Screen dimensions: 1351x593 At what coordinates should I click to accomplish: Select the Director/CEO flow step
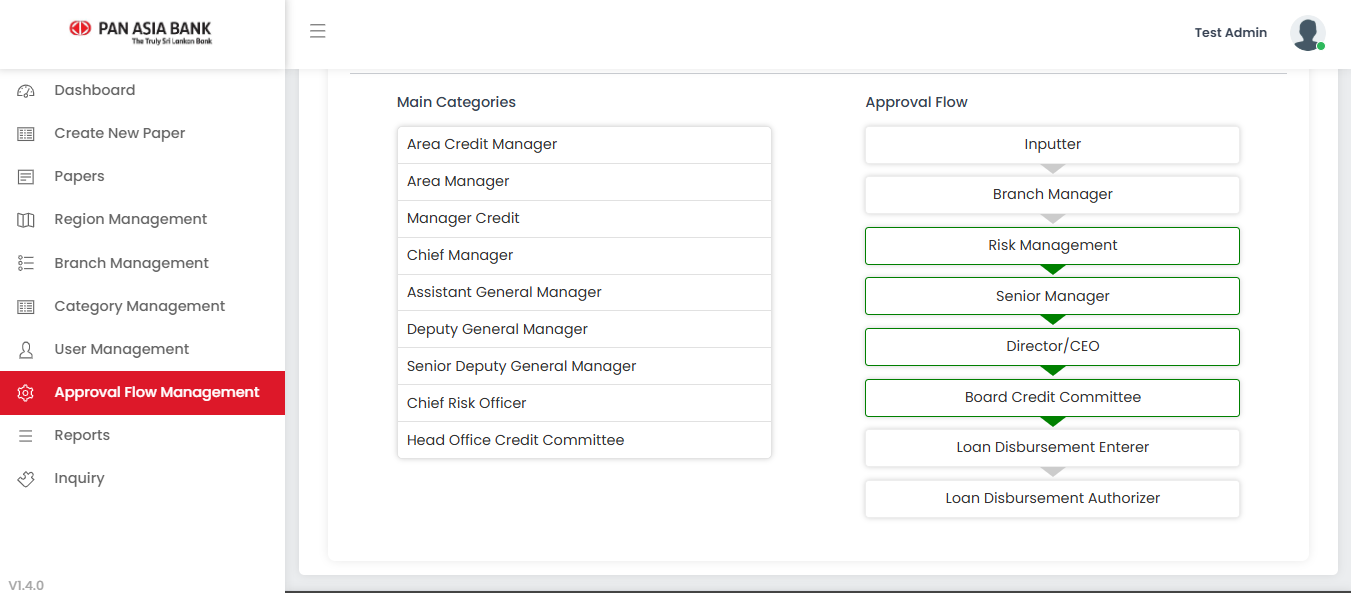click(x=1052, y=346)
